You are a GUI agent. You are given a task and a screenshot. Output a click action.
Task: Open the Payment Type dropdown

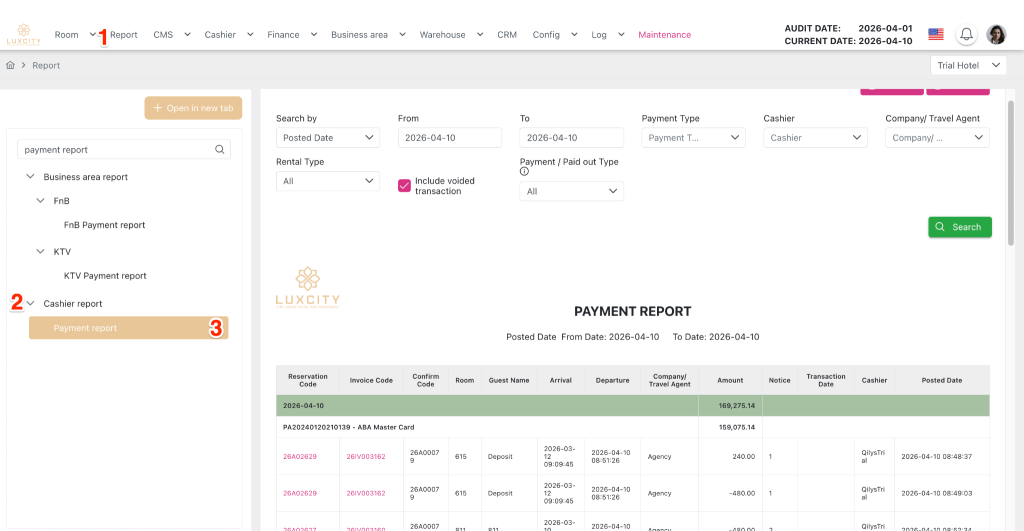coord(693,138)
